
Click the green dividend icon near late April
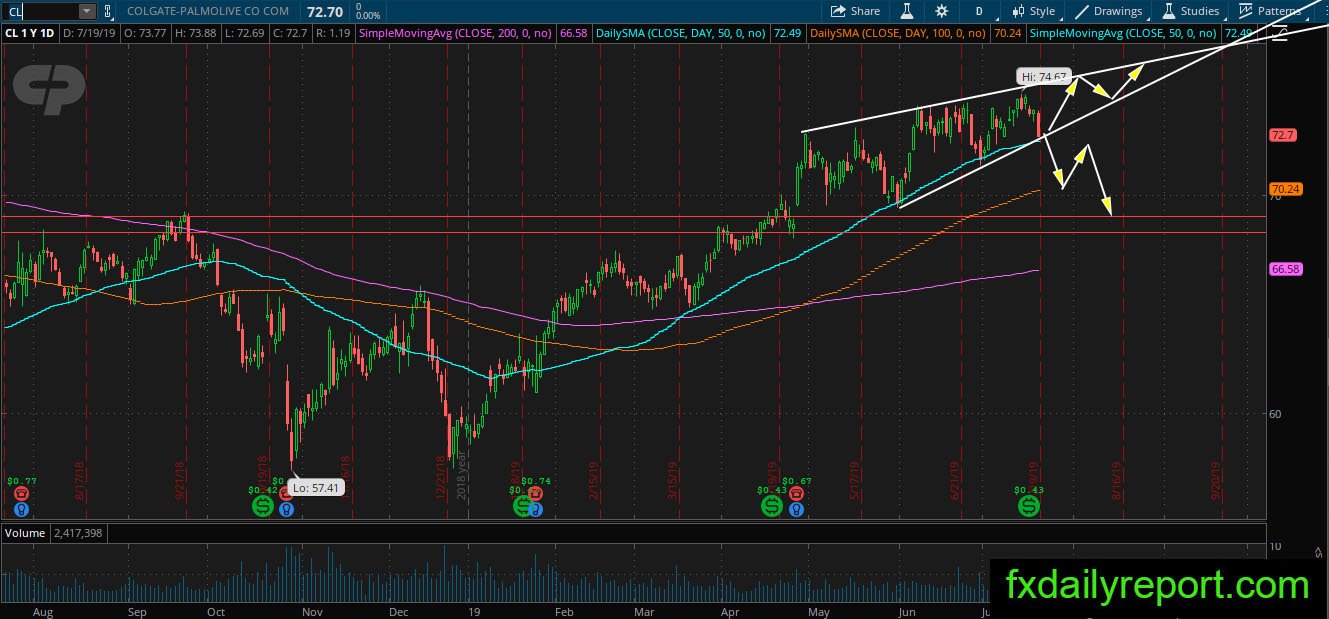tap(771, 506)
